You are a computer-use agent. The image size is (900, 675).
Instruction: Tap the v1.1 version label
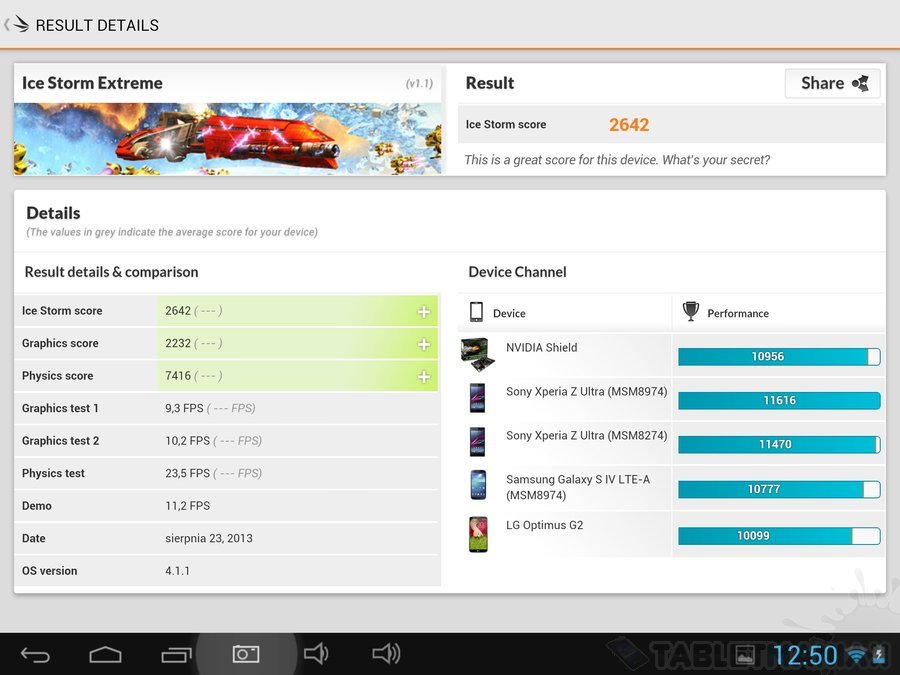[419, 84]
